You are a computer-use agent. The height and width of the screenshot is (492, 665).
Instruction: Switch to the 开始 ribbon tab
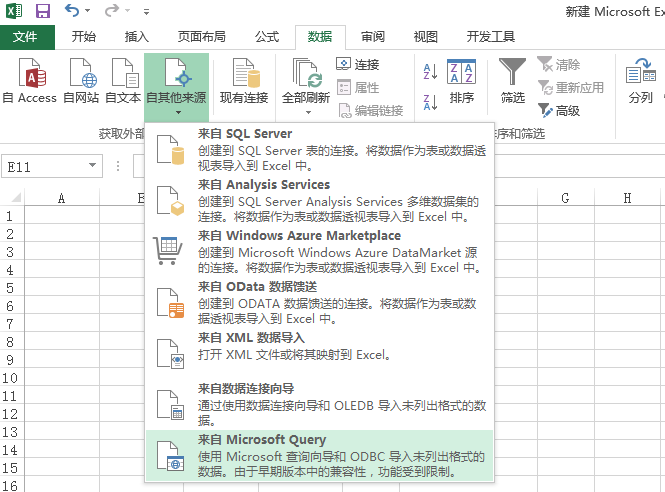coord(84,37)
